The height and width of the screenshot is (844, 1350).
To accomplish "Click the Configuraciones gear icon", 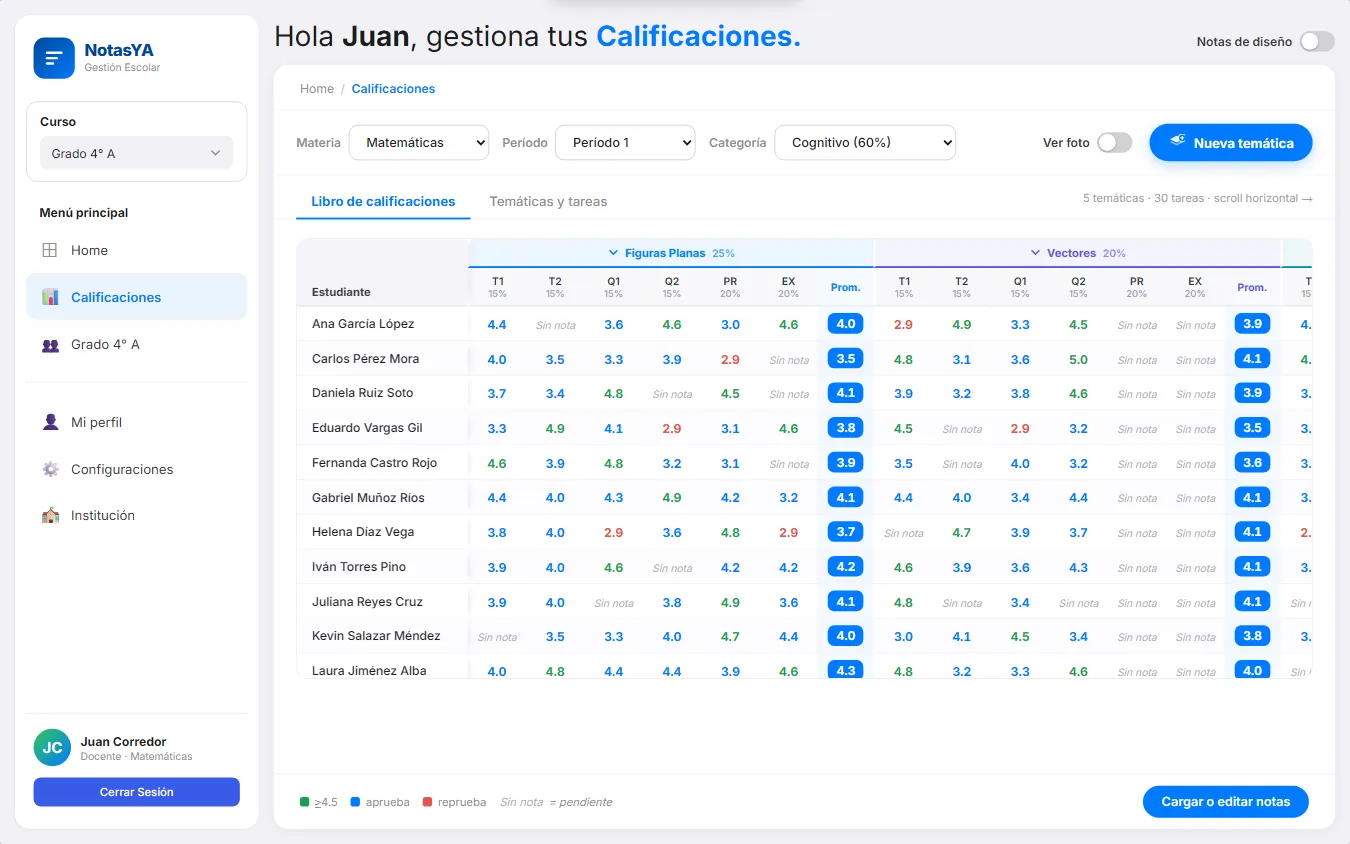I will [50, 469].
